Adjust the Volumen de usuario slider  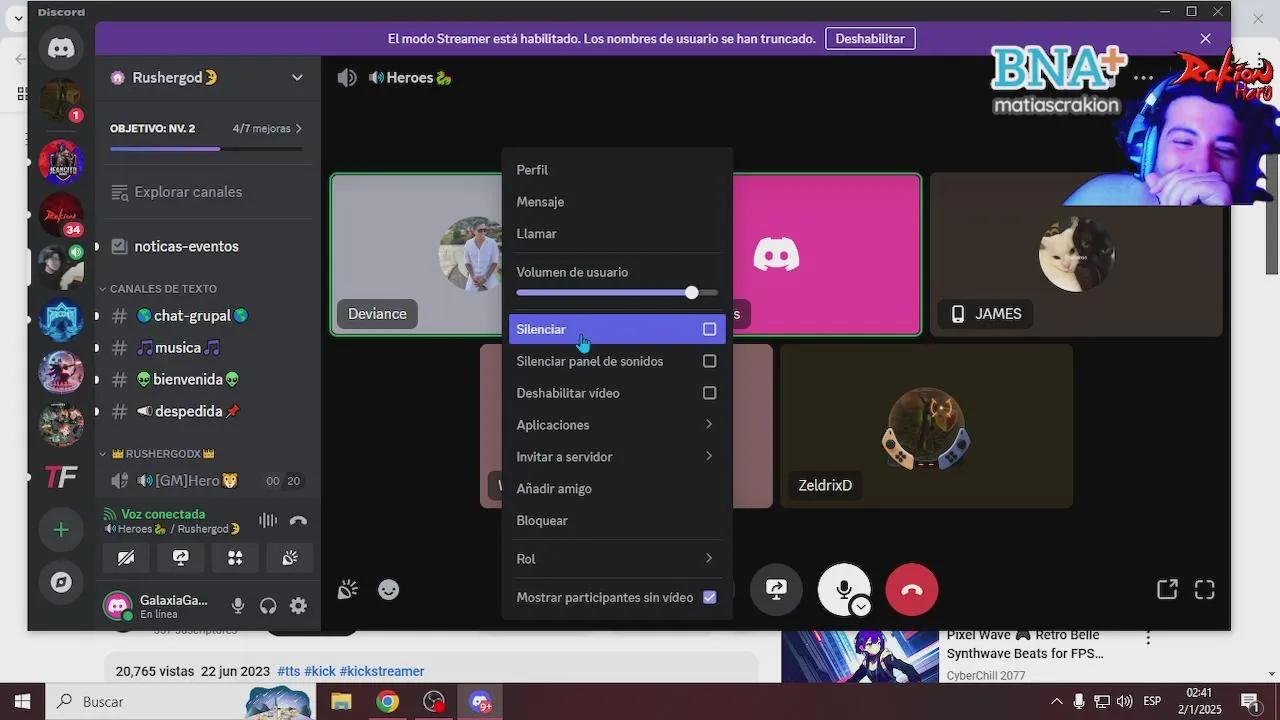(692, 293)
